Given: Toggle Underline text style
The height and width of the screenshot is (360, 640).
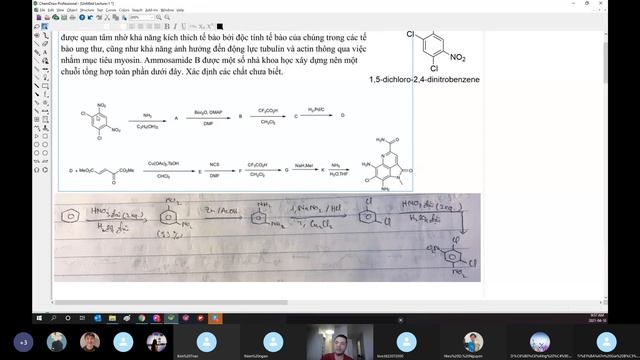Looking at the screenshot, I should tap(184, 27).
